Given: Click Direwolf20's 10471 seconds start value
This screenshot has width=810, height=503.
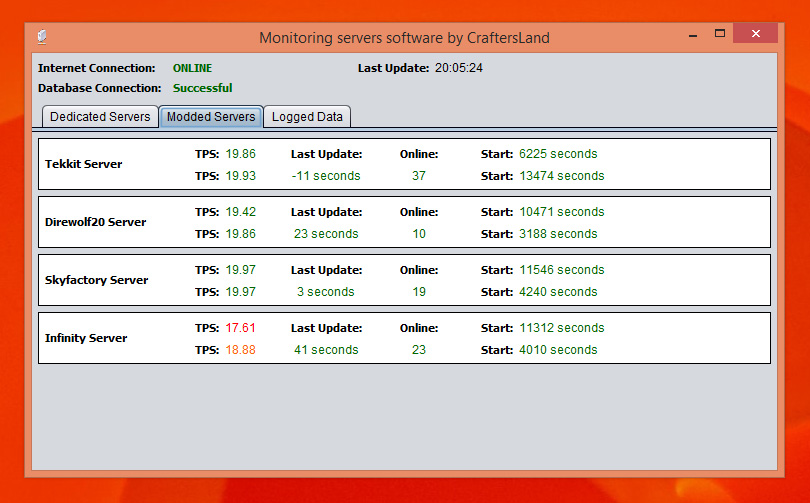Looking at the screenshot, I should pos(561,212).
